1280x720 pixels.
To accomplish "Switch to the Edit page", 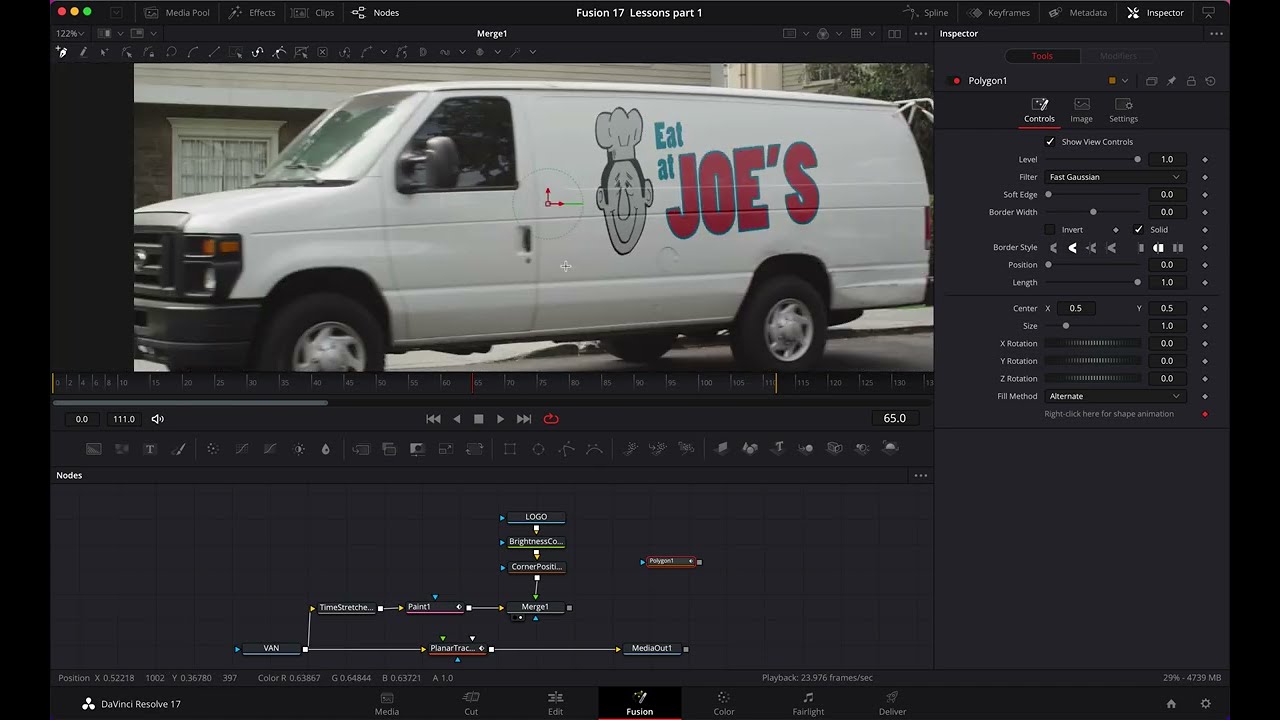I will pyautogui.click(x=555, y=703).
